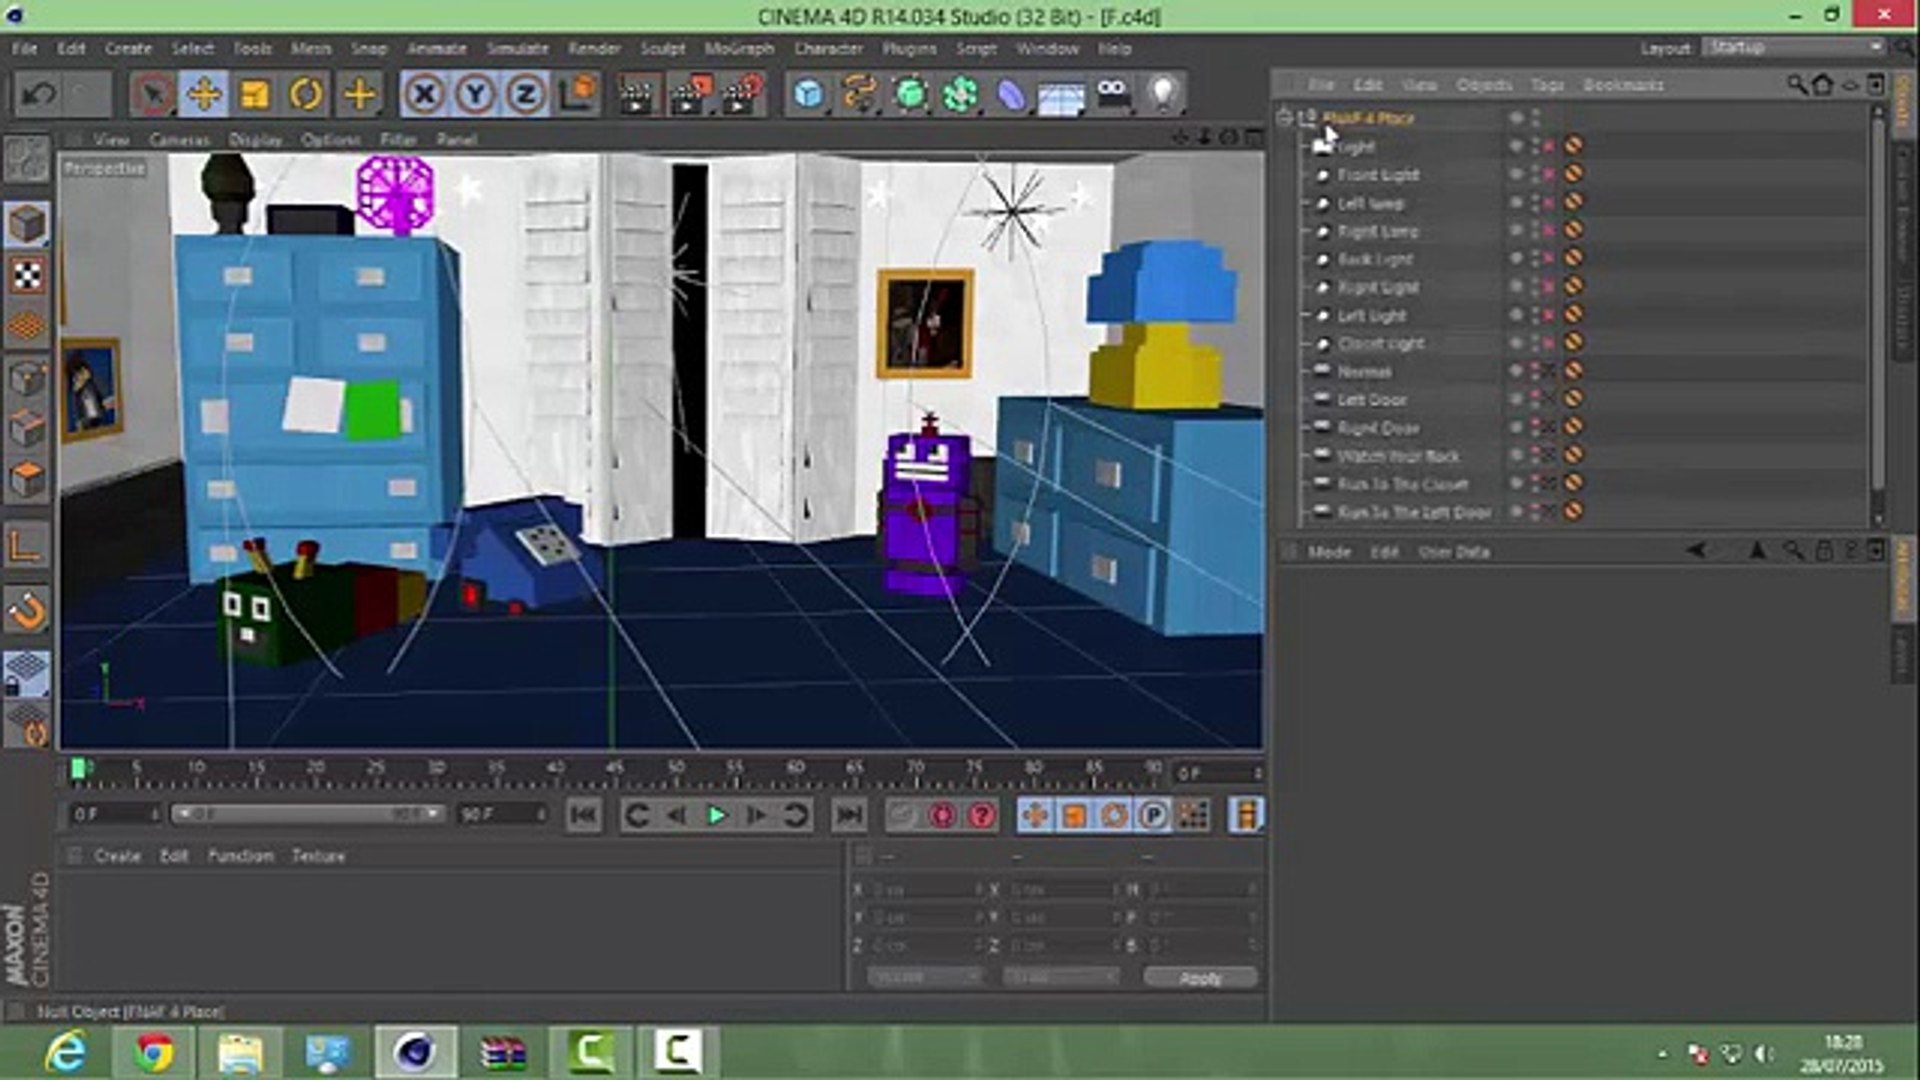Viewport: 1920px width, 1080px height.
Task: Select the Scale tool
Action: [x=255, y=95]
